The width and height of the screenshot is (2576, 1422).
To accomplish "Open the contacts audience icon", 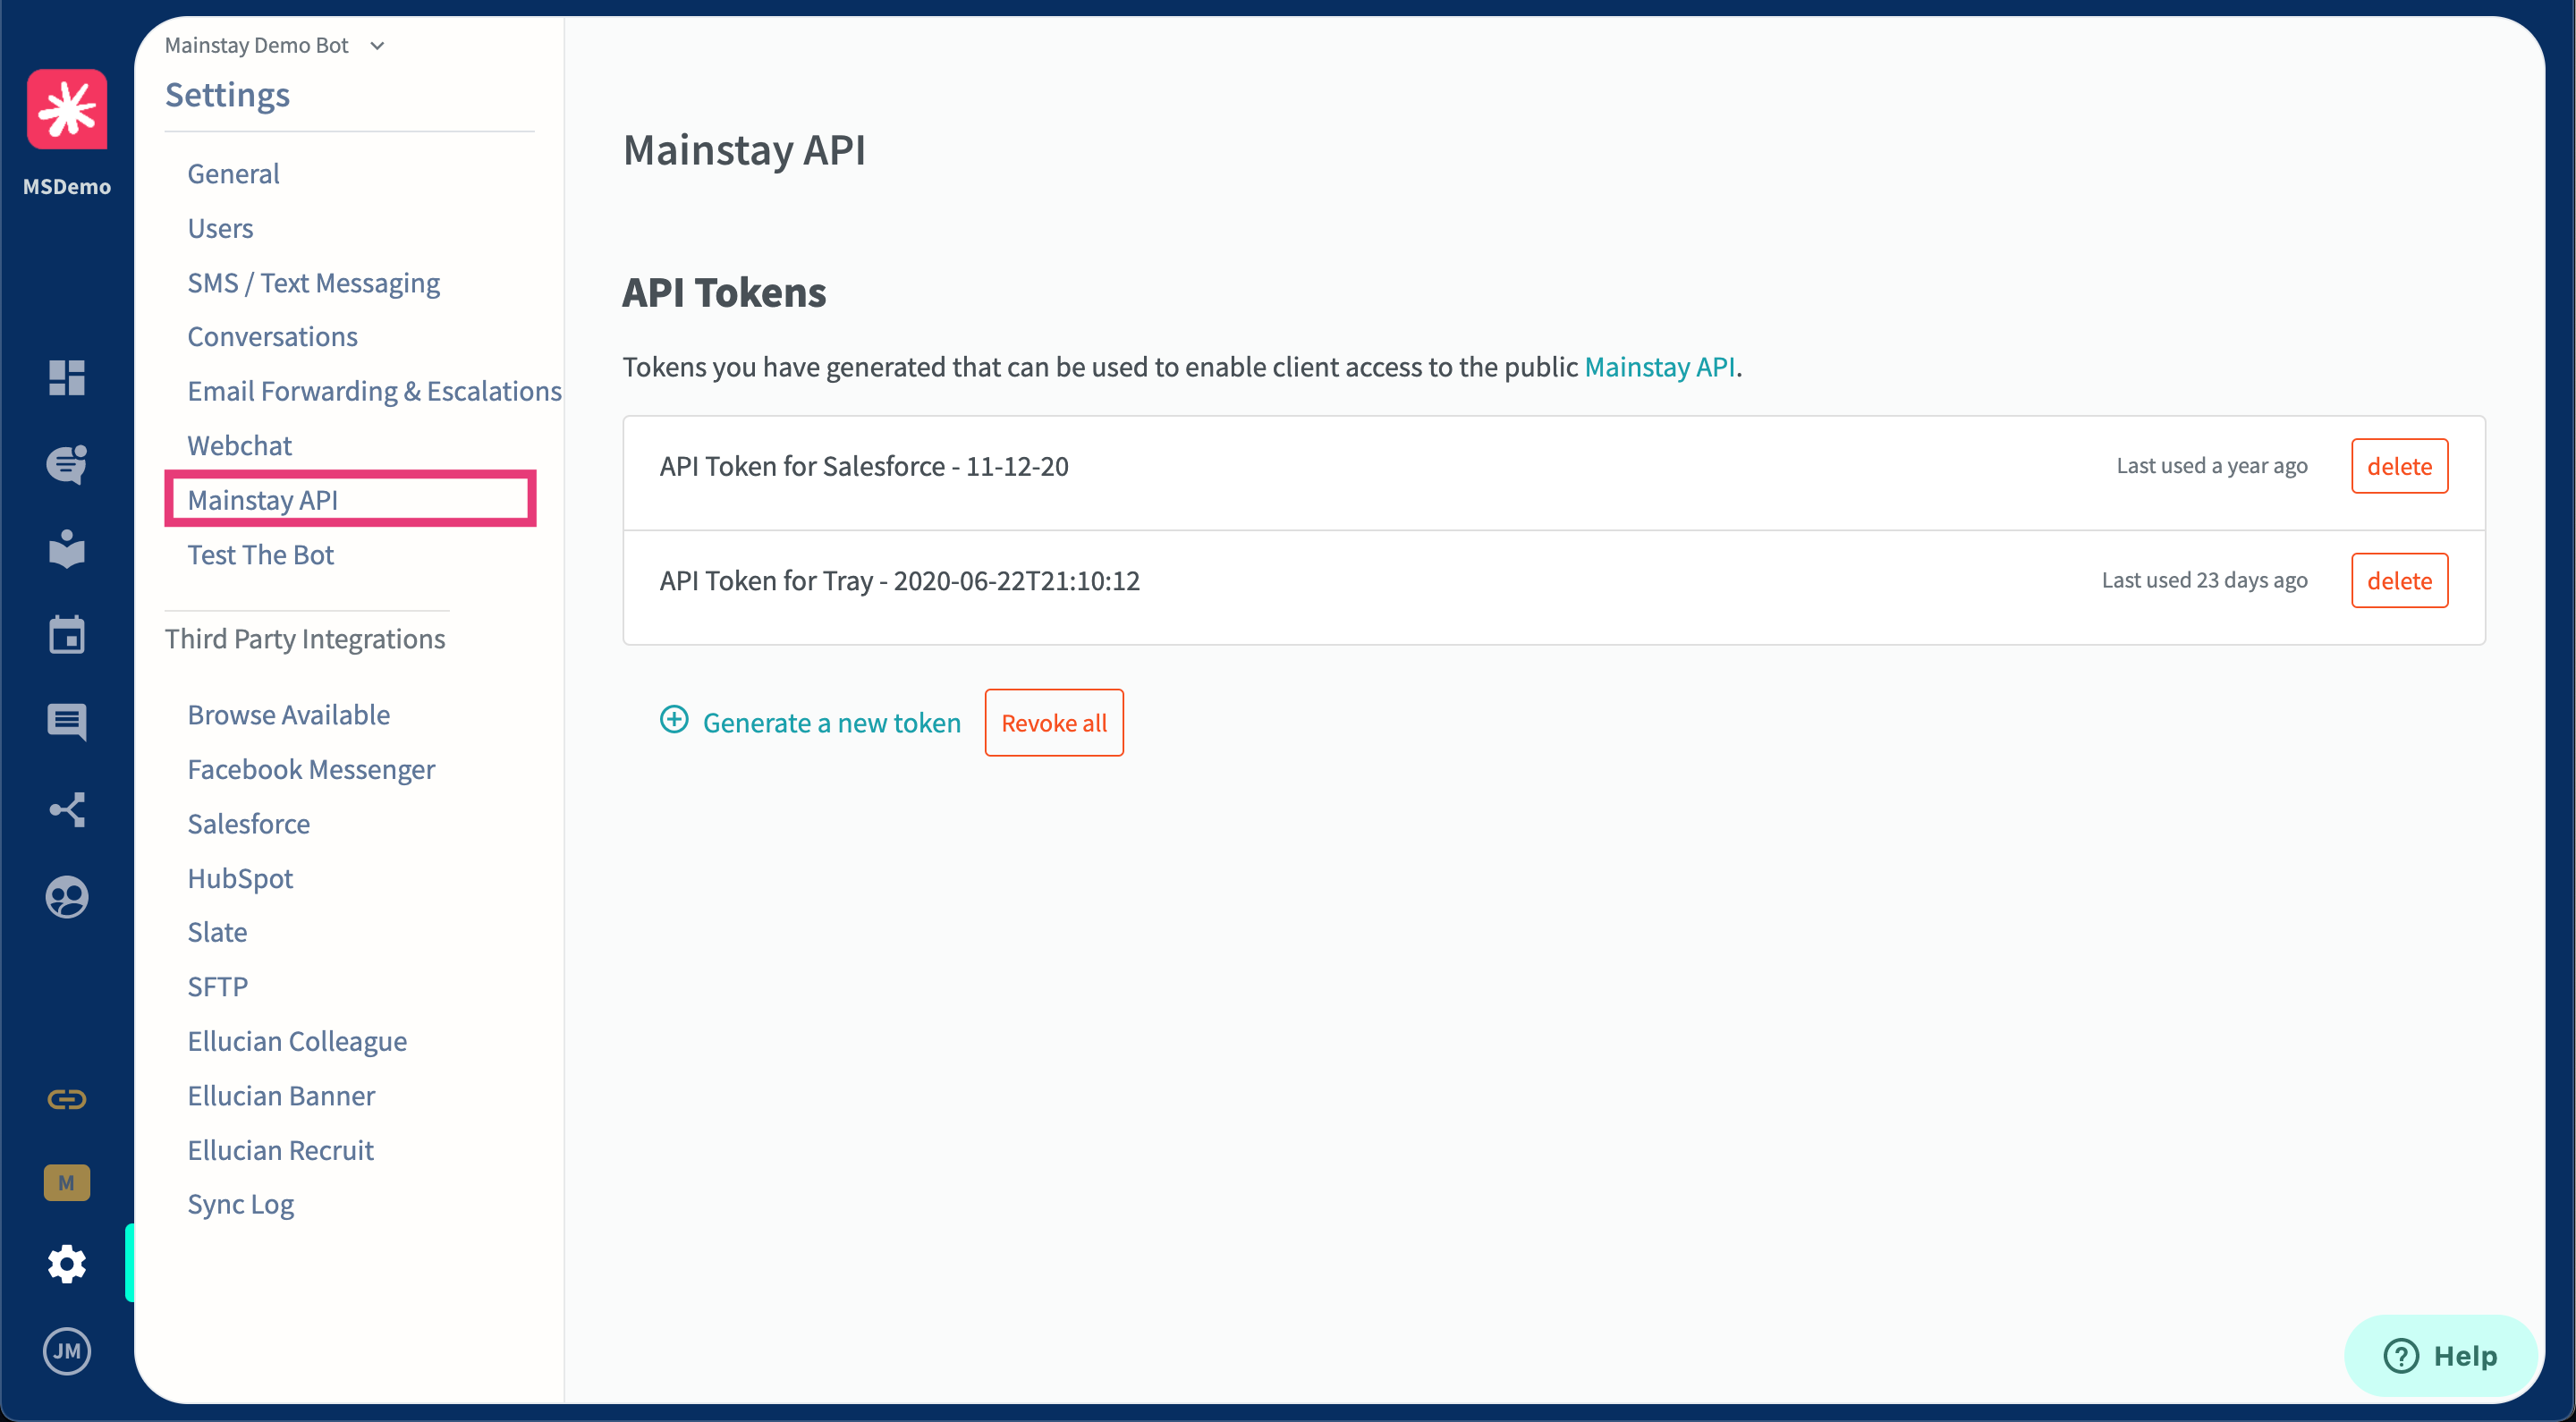I will (x=67, y=897).
